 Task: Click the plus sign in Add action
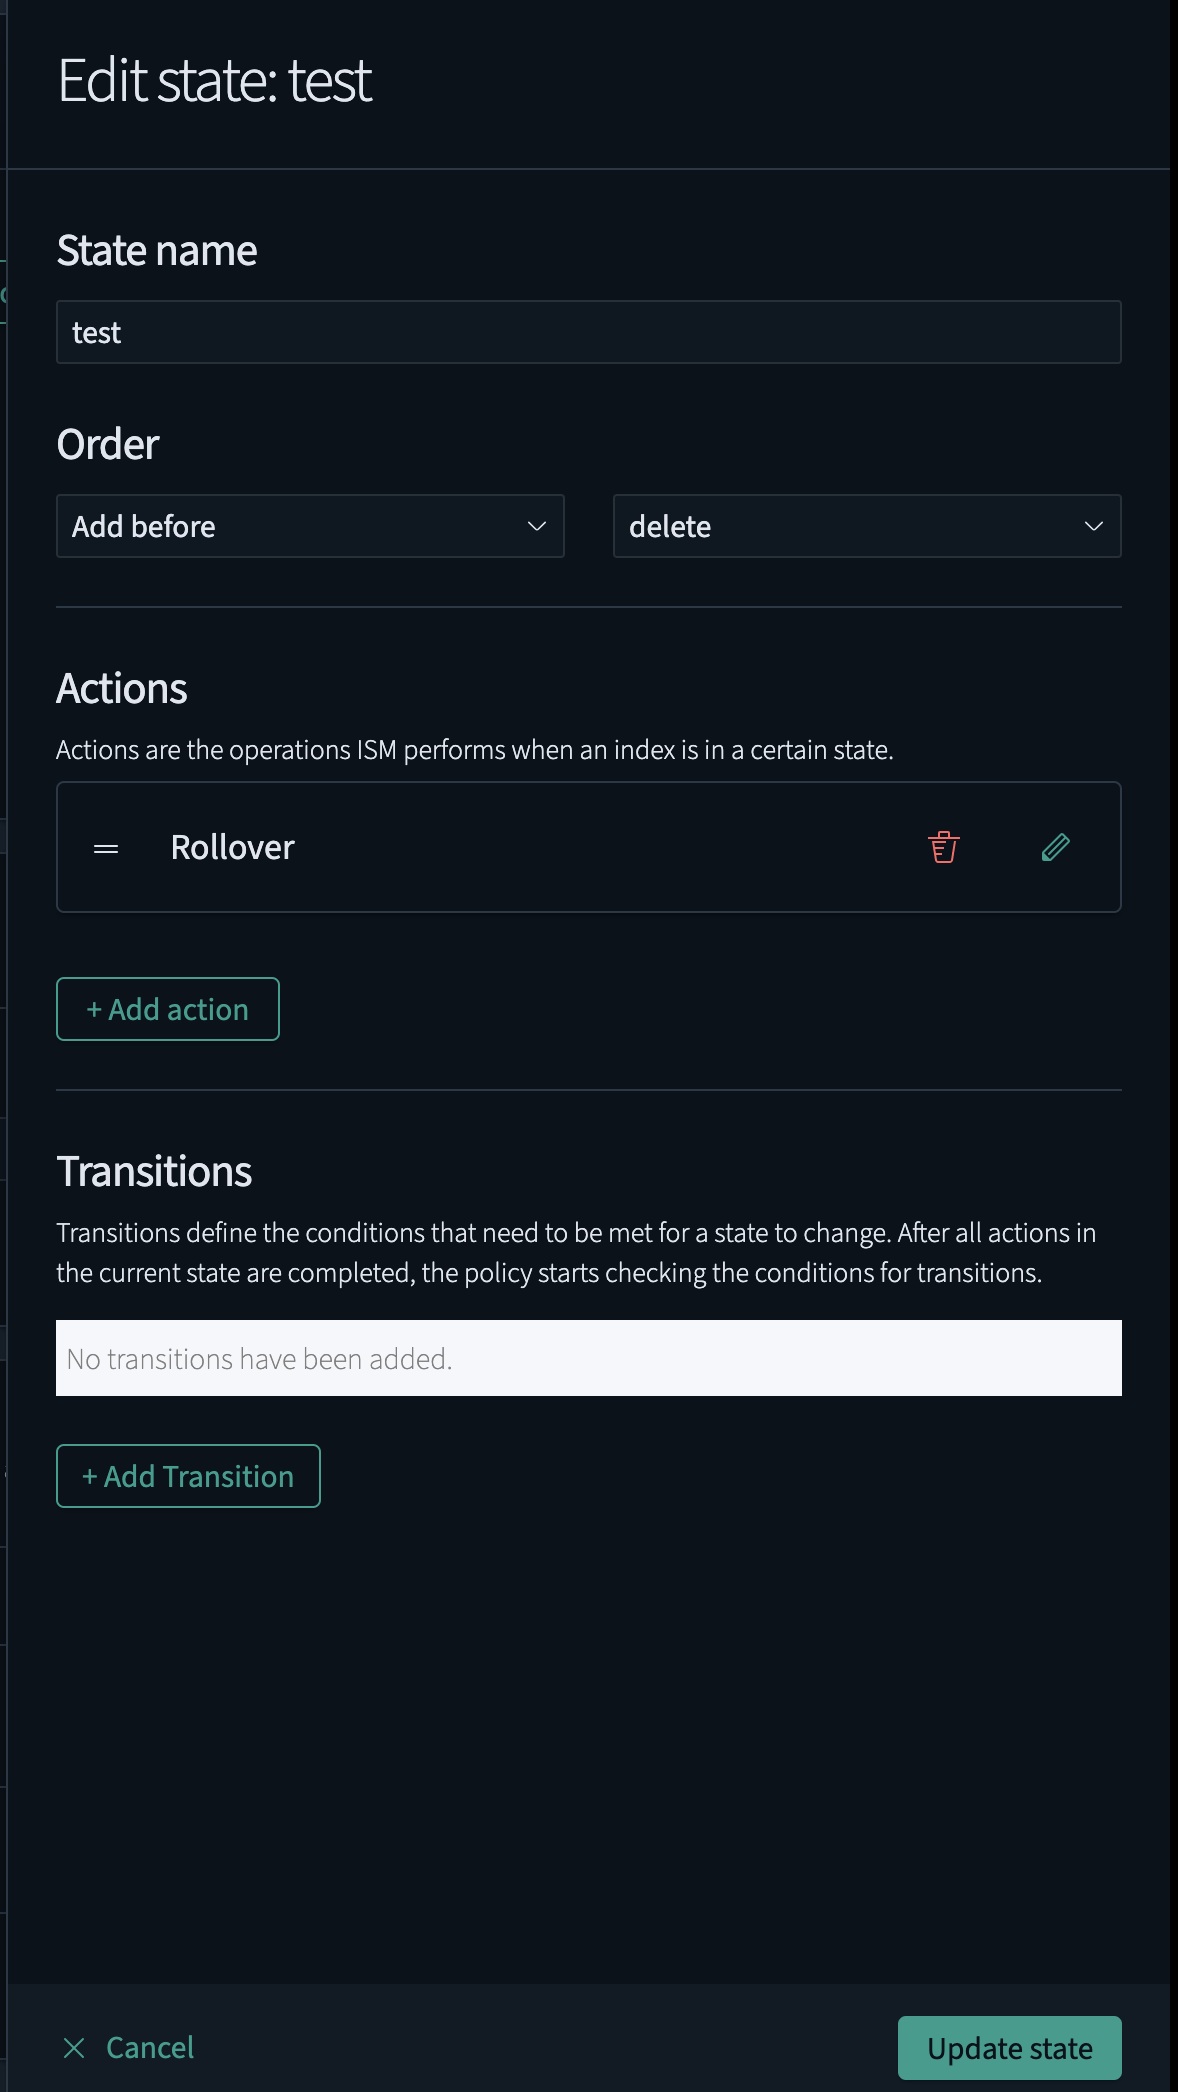[x=94, y=1009]
